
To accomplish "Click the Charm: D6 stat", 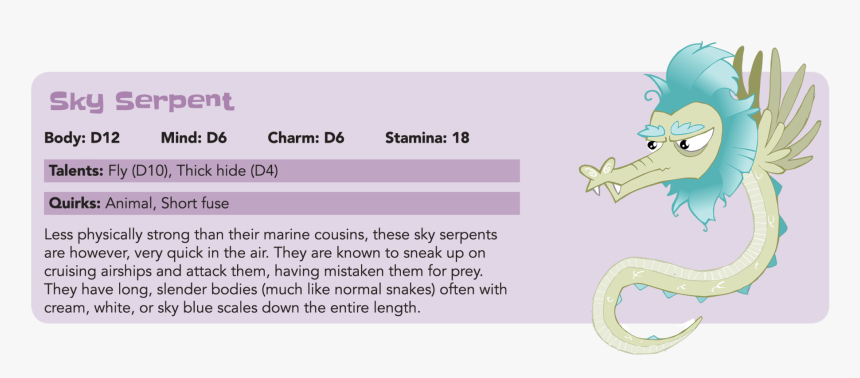I will pos(306,138).
